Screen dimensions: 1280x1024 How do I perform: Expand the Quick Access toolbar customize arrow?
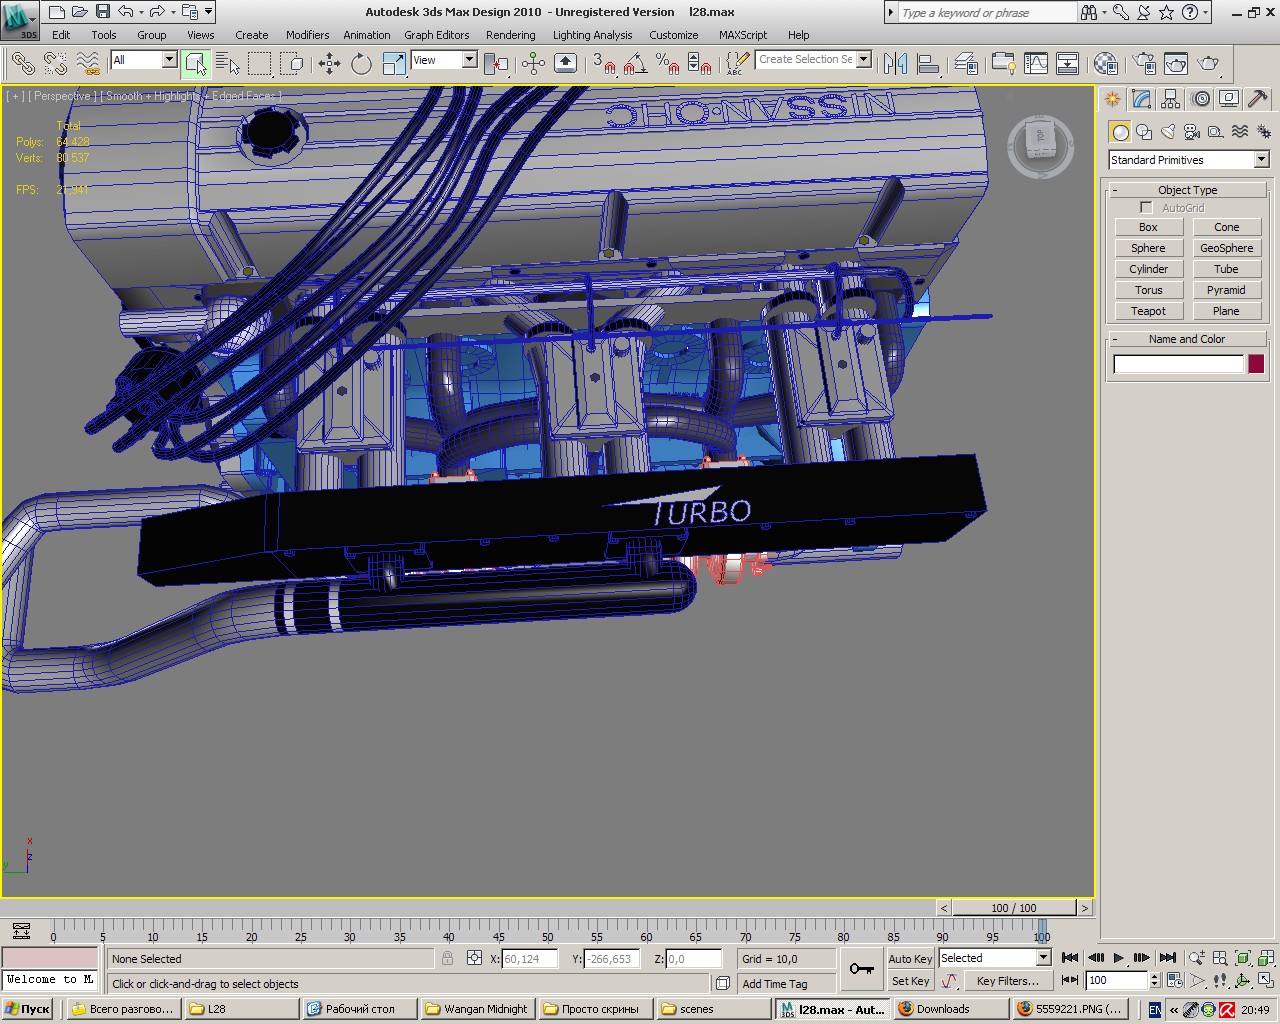[x=208, y=12]
